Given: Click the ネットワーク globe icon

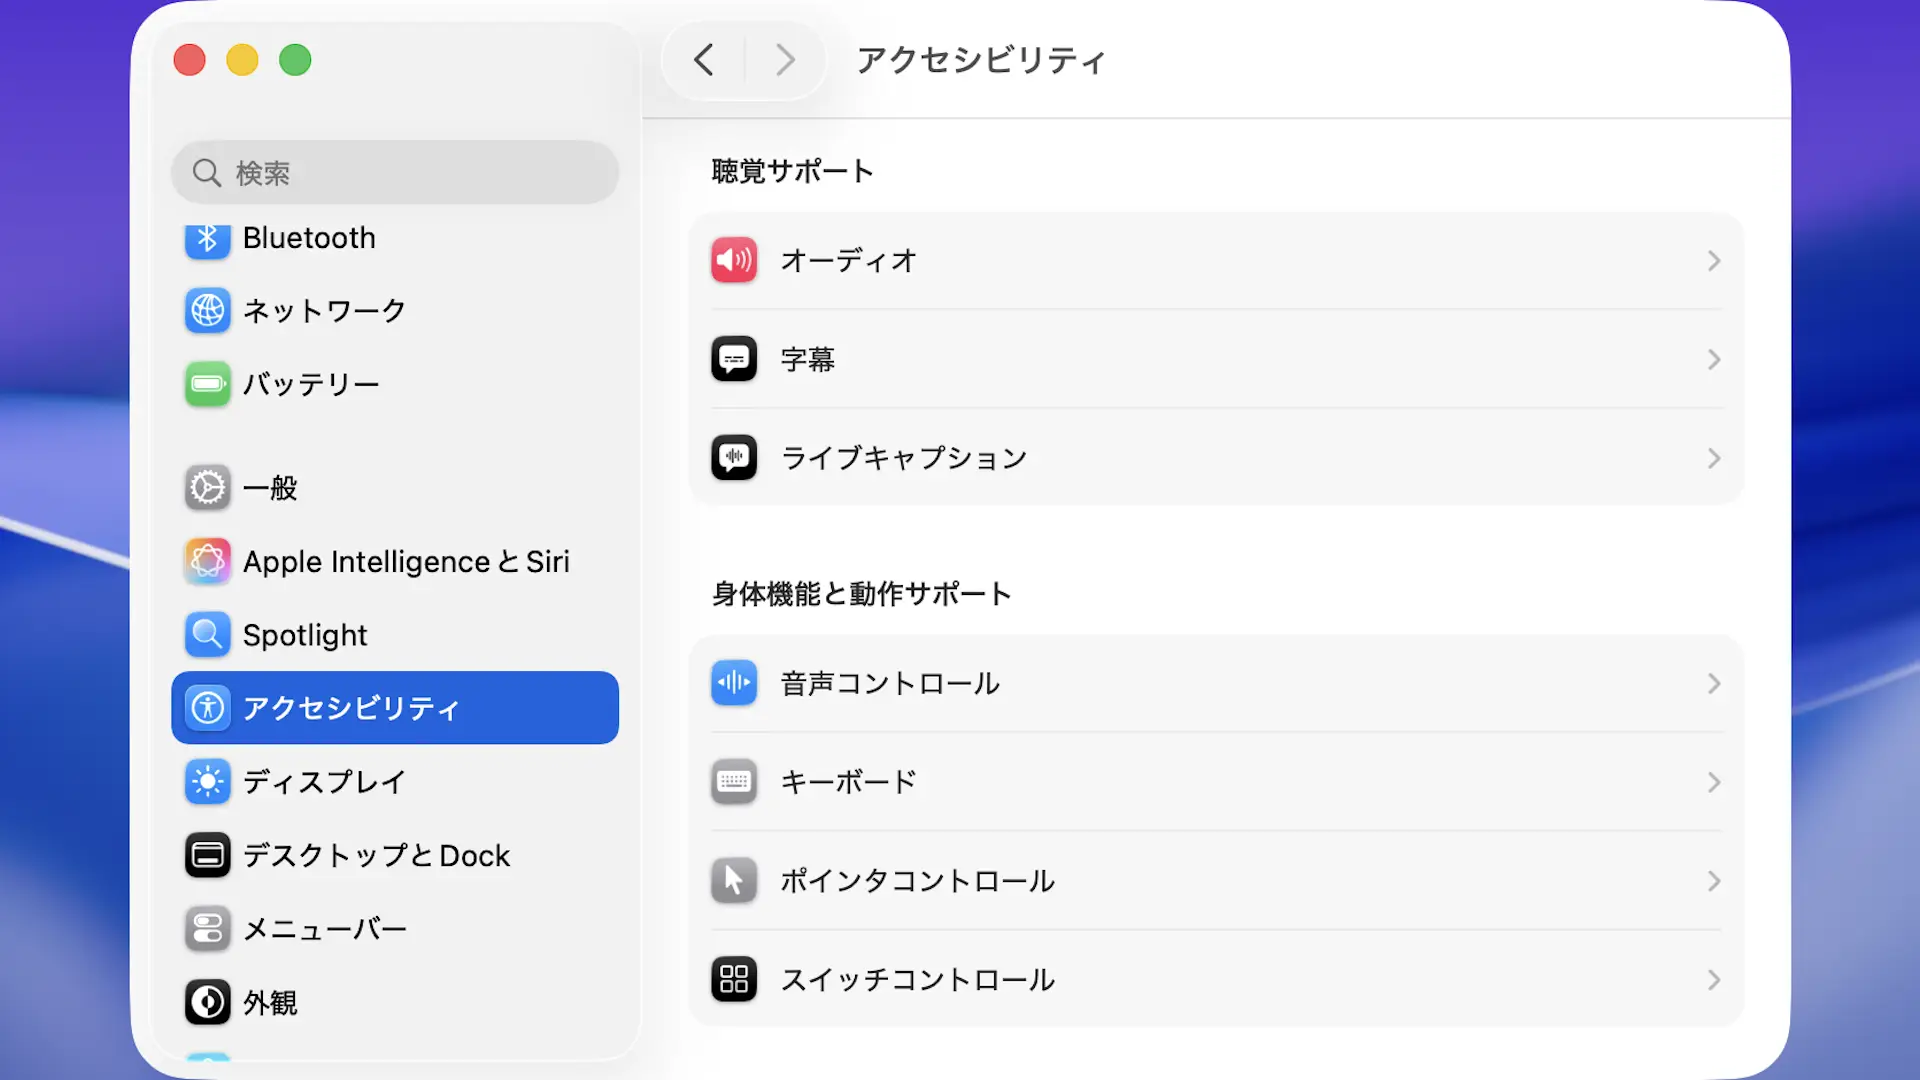Looking at the screenshot, I should click(x=207, y=311).
